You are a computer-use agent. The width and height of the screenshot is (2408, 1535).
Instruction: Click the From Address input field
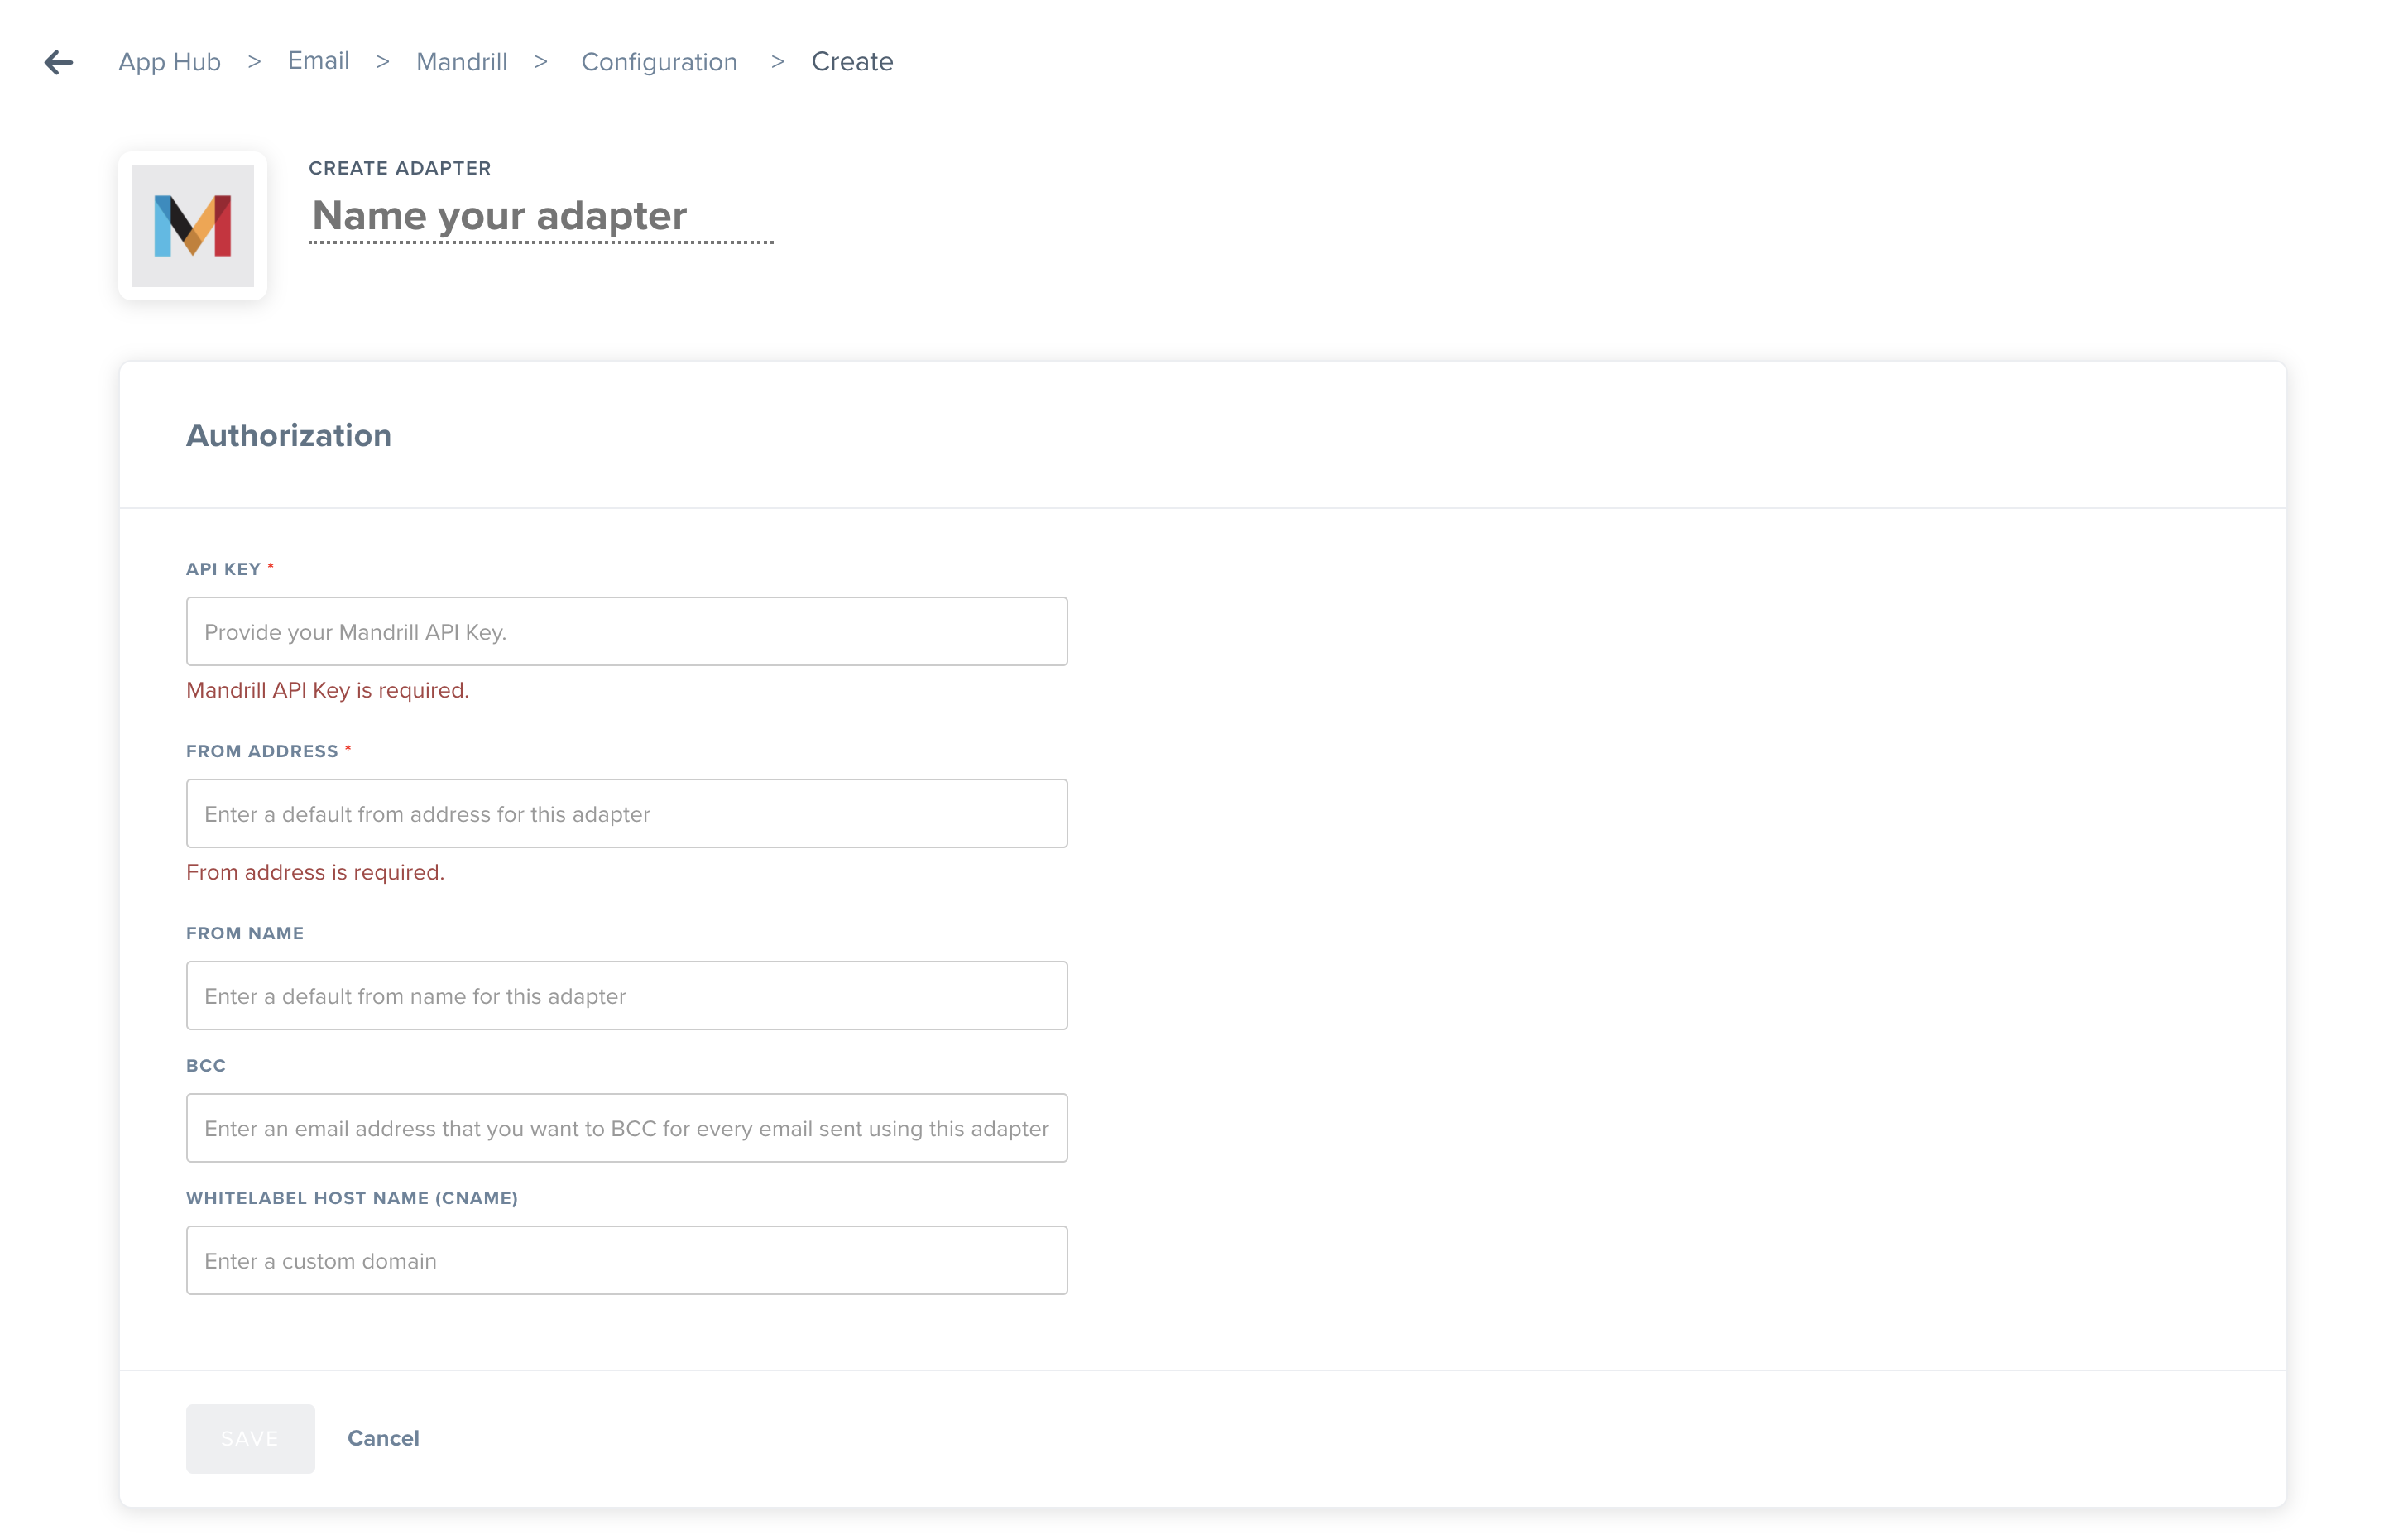coord(626,814)
